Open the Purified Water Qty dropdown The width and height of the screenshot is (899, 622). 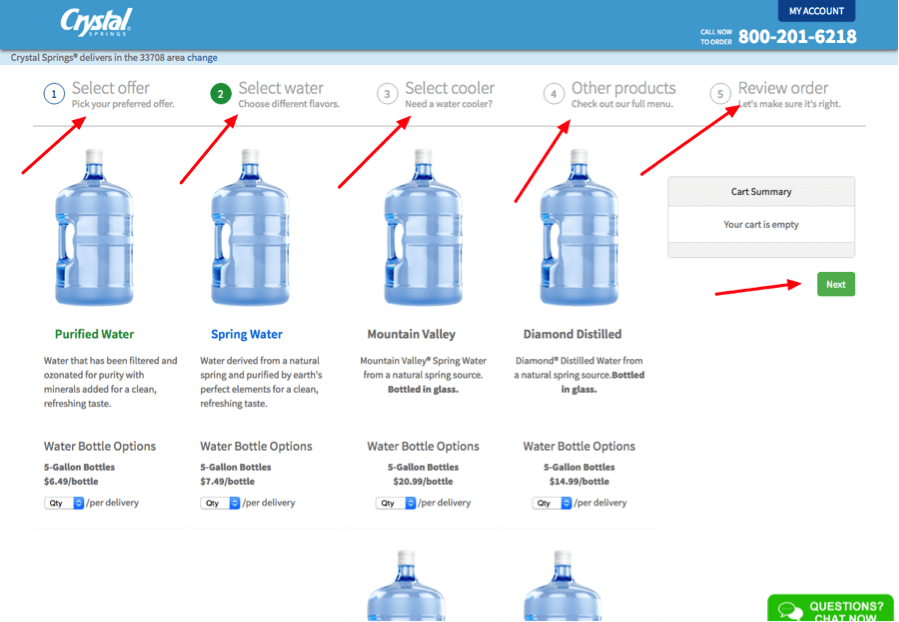pyautogui.click(x=64, y=503)
